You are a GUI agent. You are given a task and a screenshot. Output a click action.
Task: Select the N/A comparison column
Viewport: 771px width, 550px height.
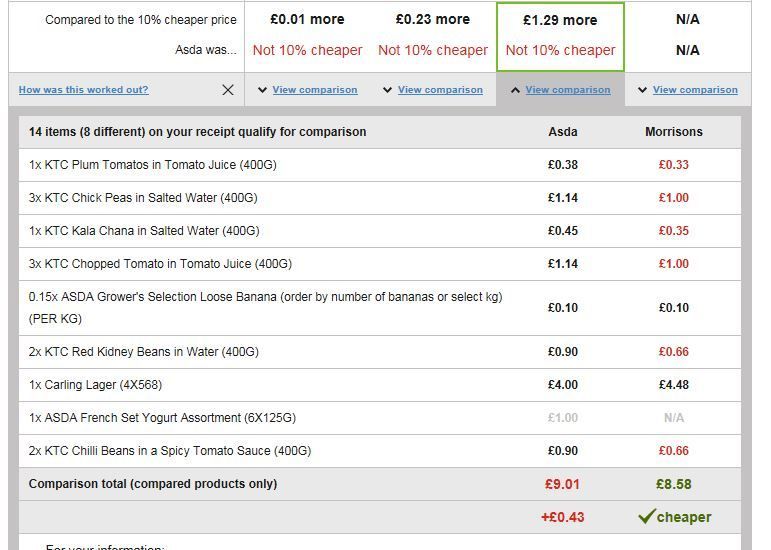[687, 35]
